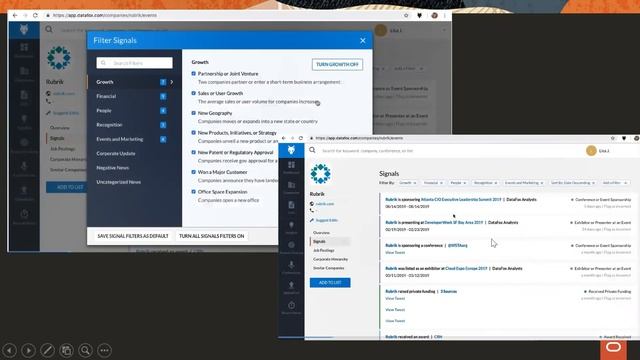Open the clock icon in front window sidebar
This screenshot has width=640, height=360.
pyautogui.click(x=291, y=305)
